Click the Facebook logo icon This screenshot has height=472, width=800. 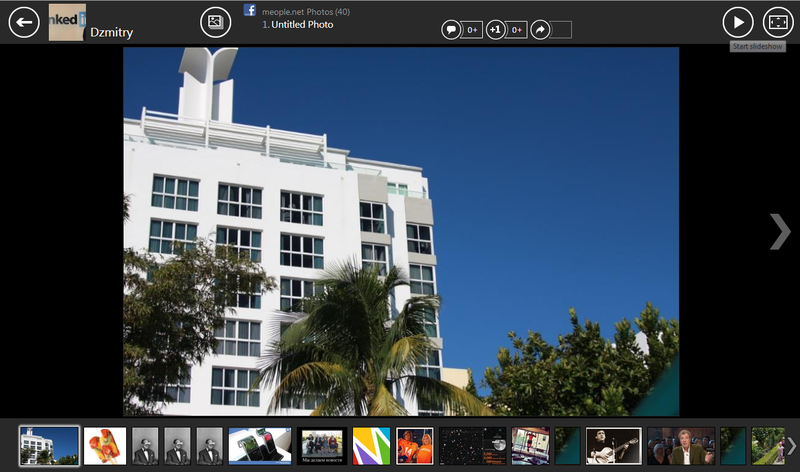click(x=249, y=10)
